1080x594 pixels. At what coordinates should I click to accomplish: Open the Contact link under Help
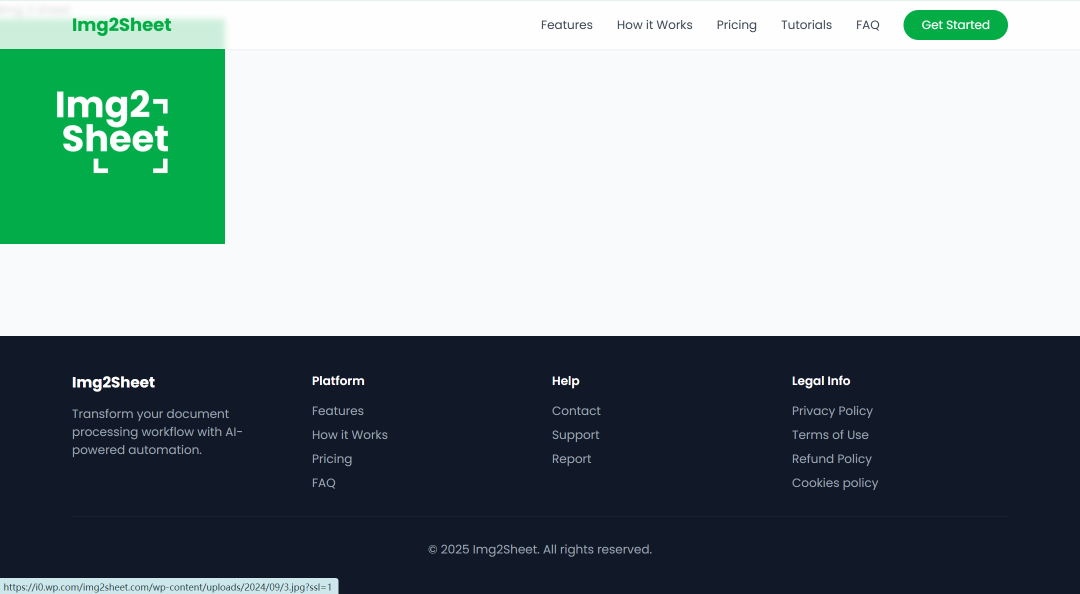pyautogui.click(x=576, y=411)
